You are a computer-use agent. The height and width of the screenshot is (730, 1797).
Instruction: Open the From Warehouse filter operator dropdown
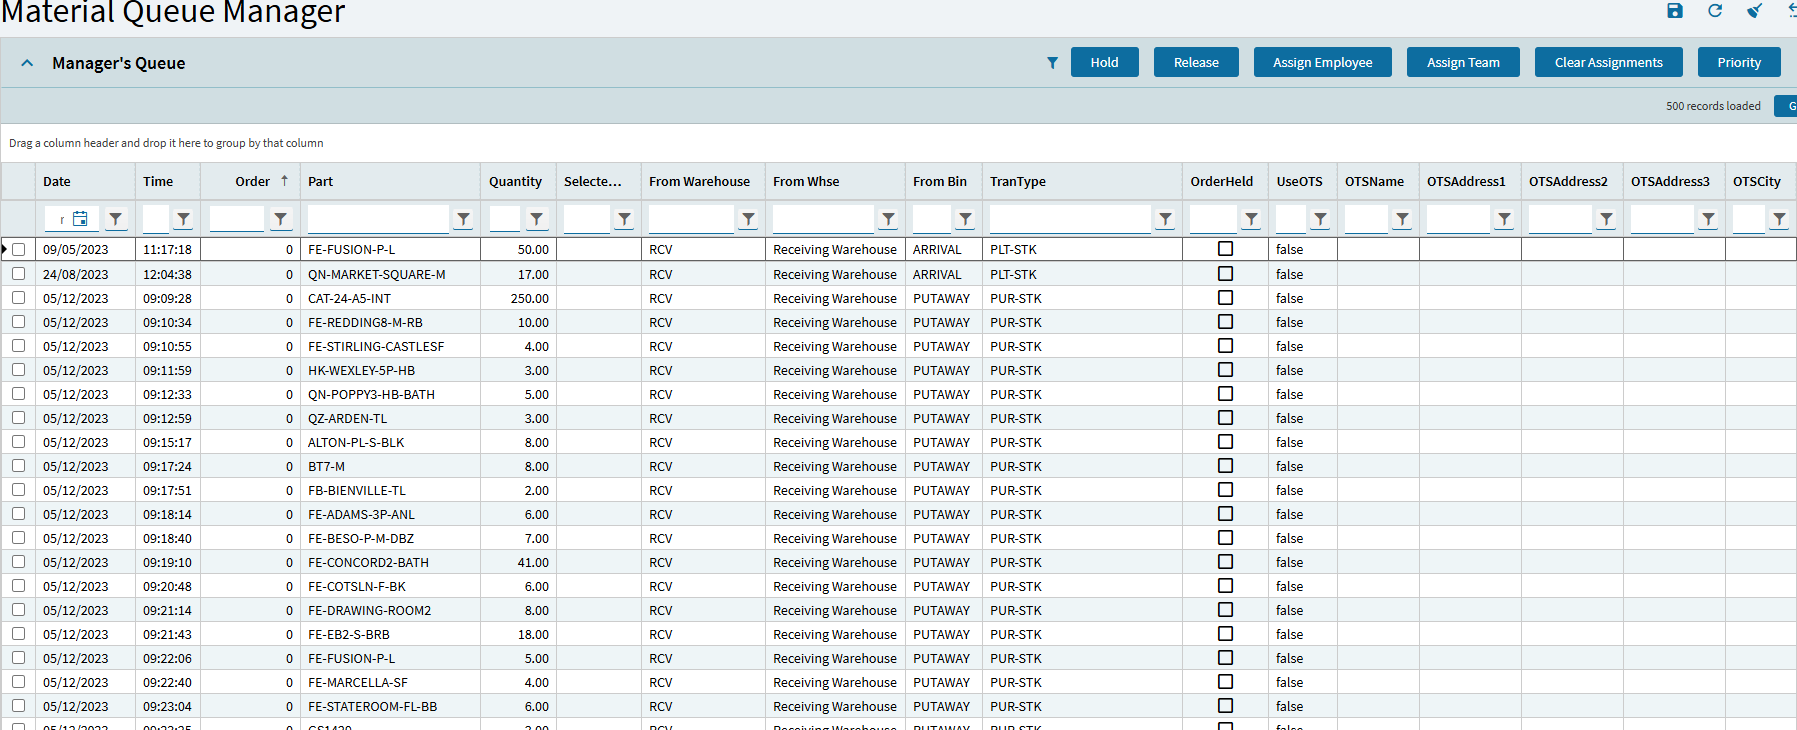[748, 219]
